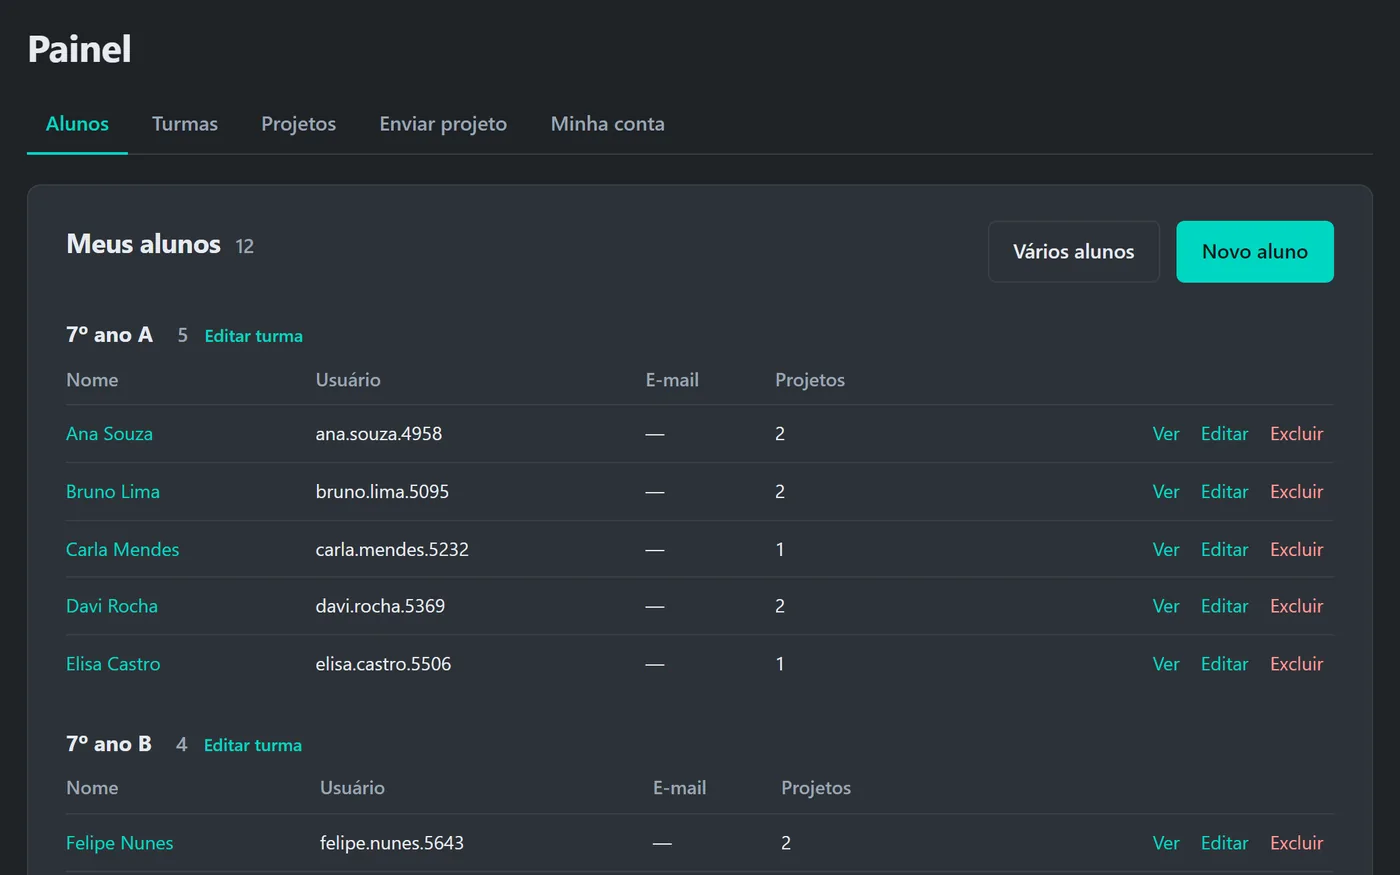1400x875 pixels.
Task: Select username elisa.castro.5506
Action: [383, 664]
